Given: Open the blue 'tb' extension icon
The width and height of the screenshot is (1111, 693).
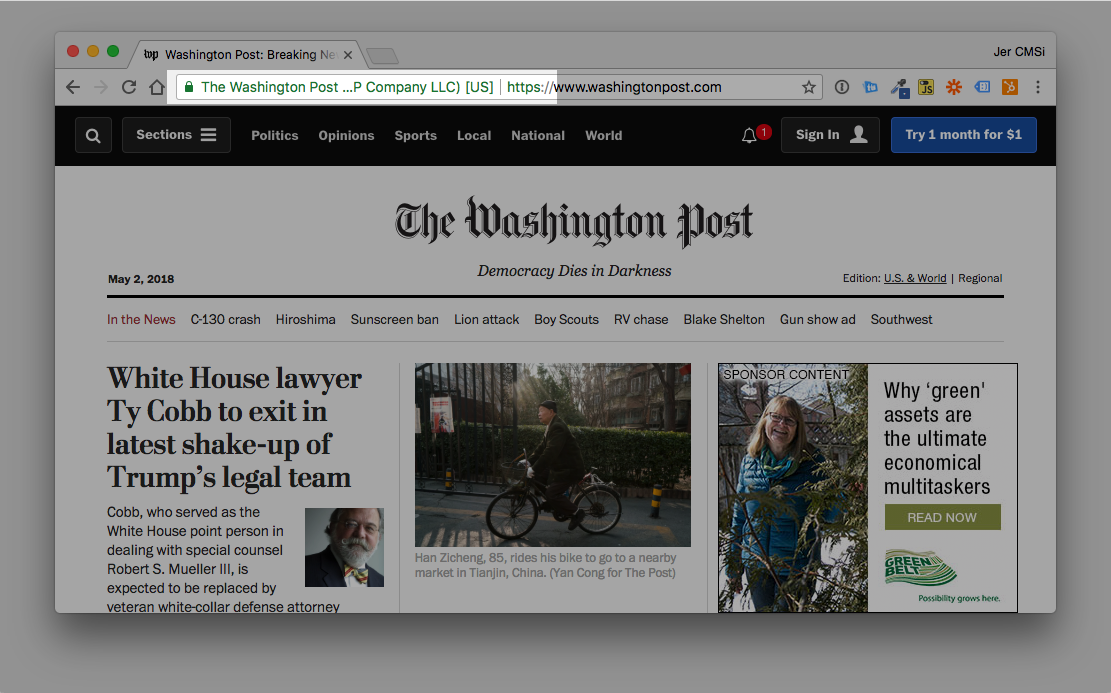Looking at the screenshot, I should point(870,87).
